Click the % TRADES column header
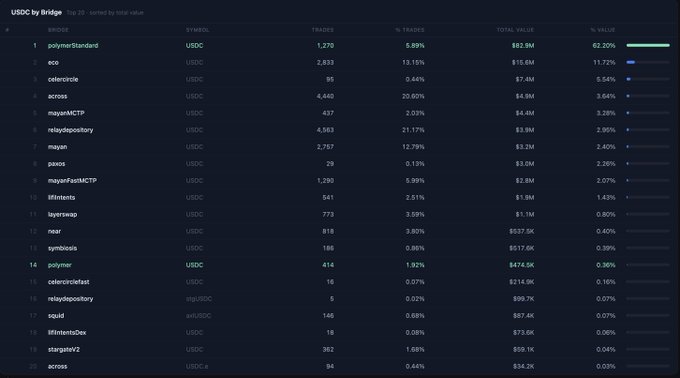The height and width of the screenshot is (378, 680). click(x=410, y=30)
